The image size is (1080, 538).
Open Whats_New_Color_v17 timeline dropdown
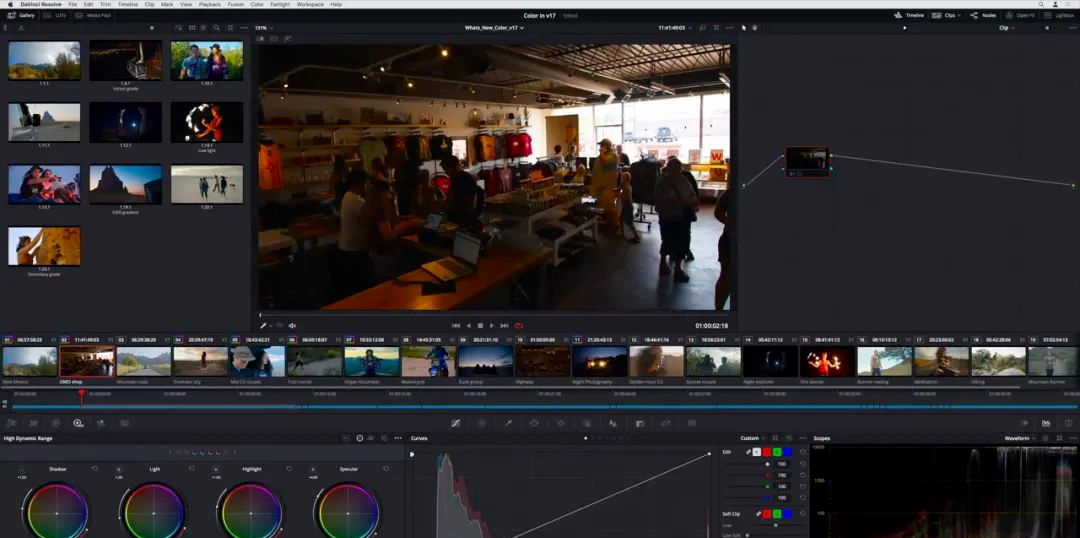(x=494, y=28)
